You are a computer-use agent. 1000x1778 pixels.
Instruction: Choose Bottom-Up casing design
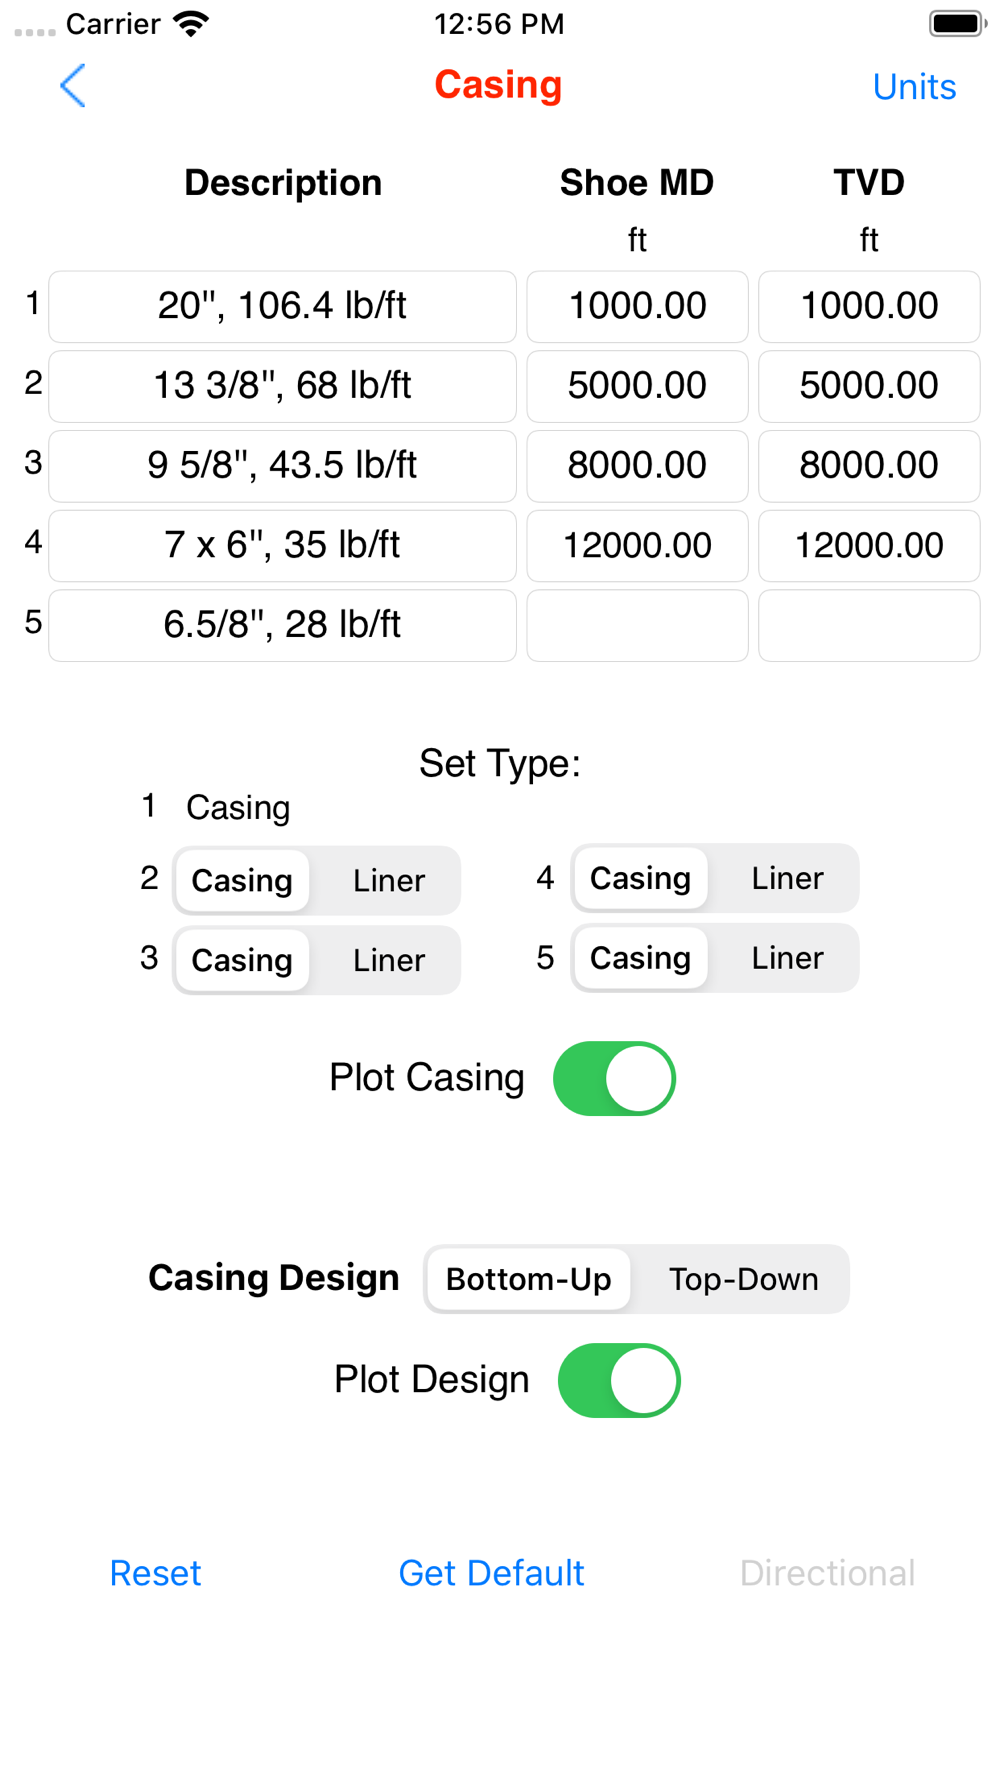[x=529, y=1280]
